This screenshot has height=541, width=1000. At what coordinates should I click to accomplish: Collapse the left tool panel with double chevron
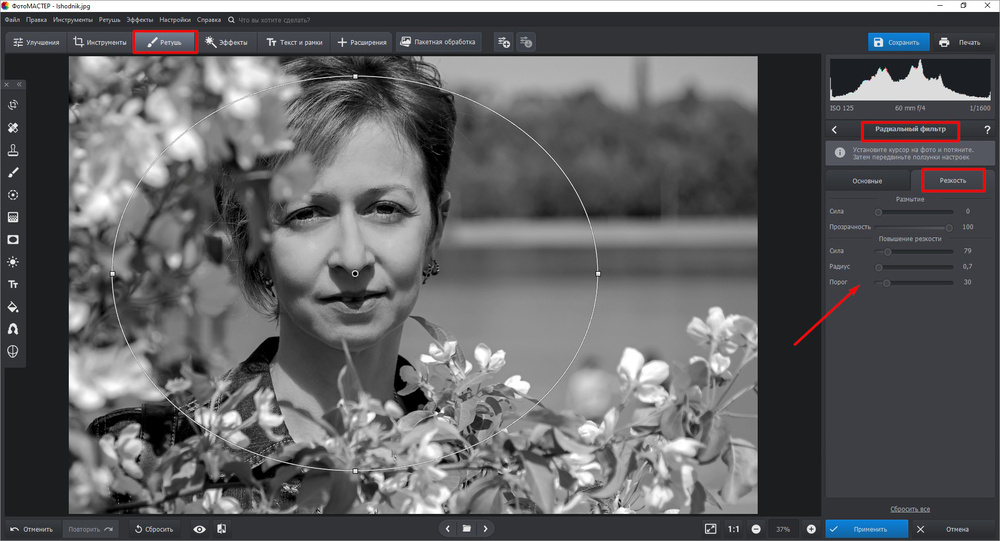pyautogui.click(x=18, y=85)
